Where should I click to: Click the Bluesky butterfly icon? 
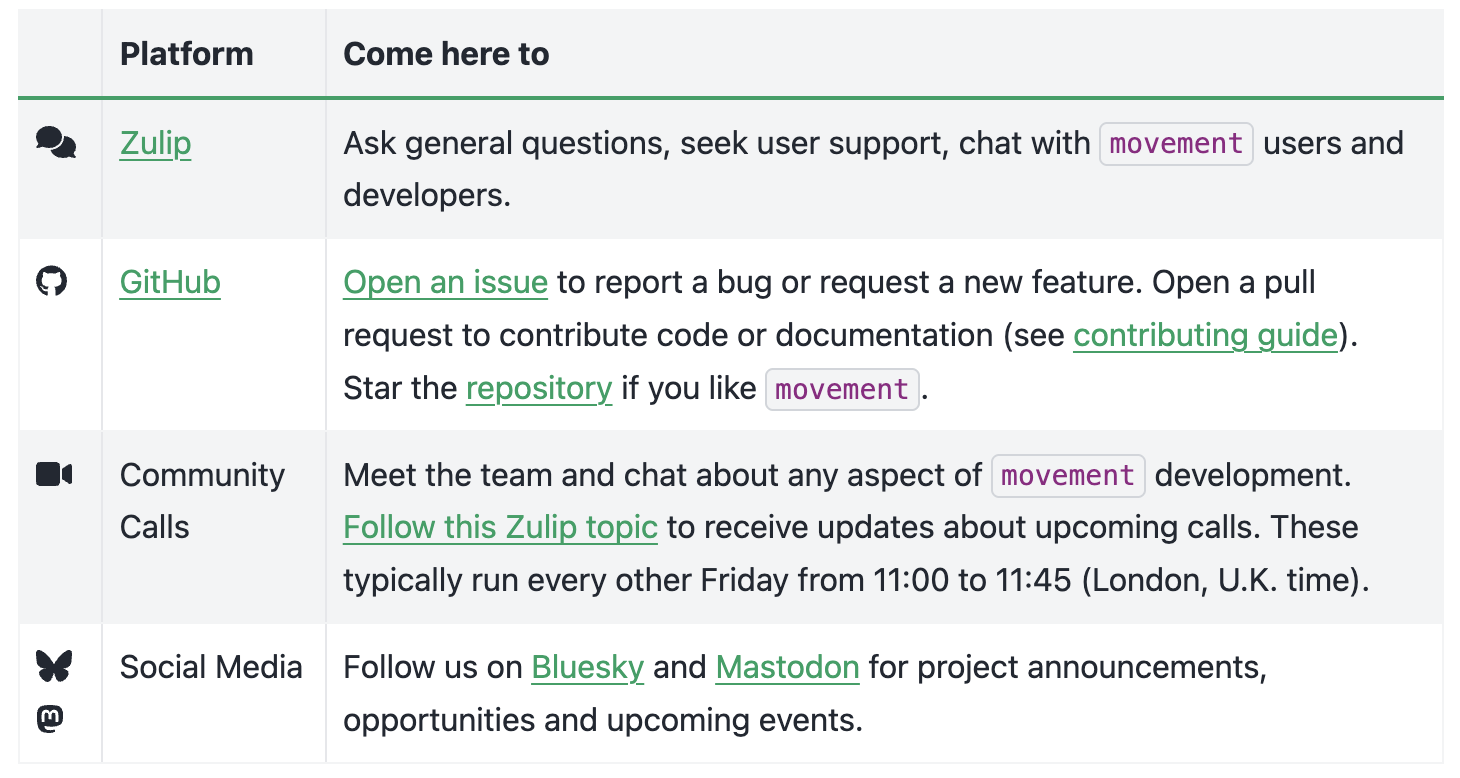(53, 666)
